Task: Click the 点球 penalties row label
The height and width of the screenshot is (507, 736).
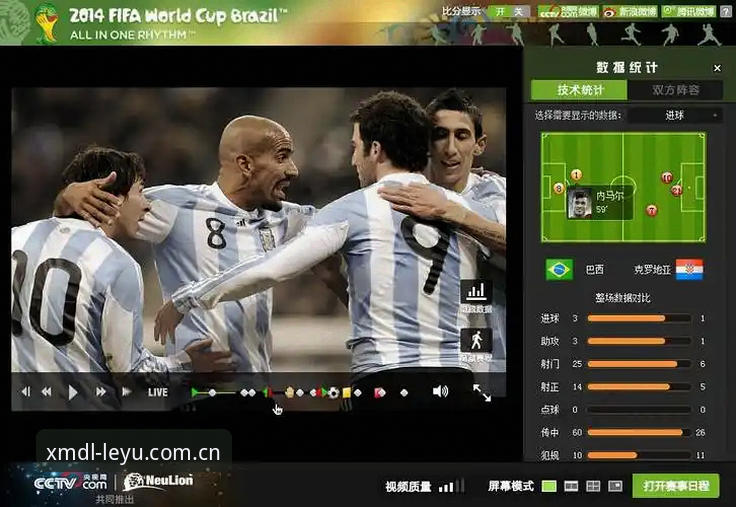Action: tap(550, 410)
